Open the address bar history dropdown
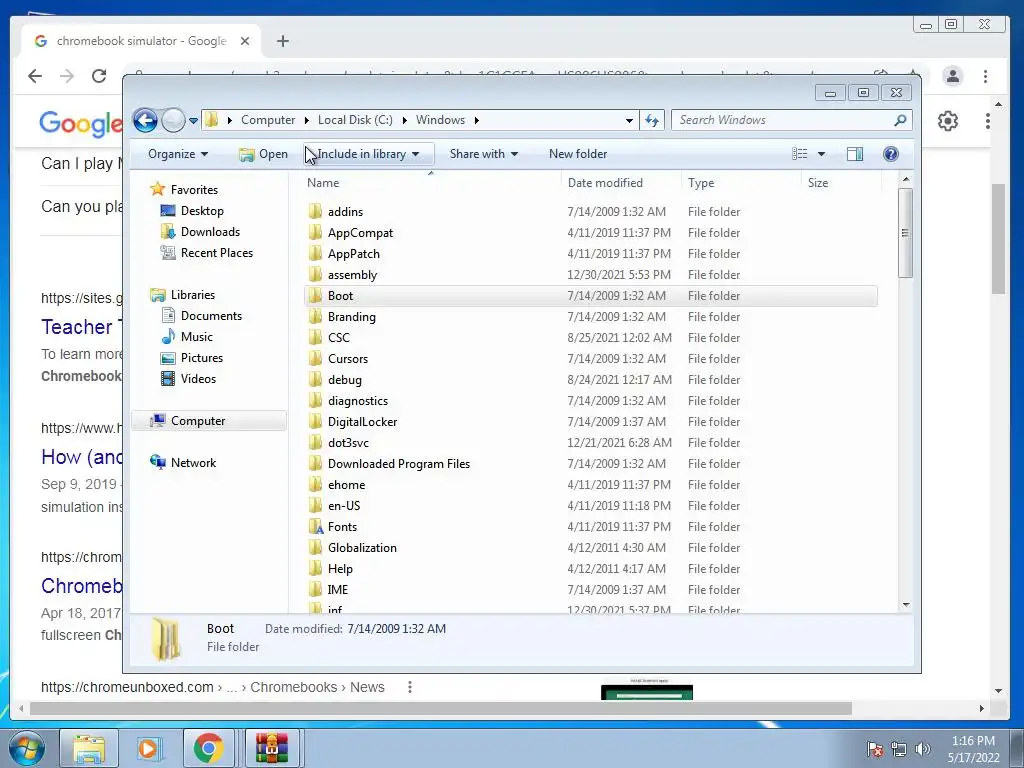1024x768 pixels. 629,120
